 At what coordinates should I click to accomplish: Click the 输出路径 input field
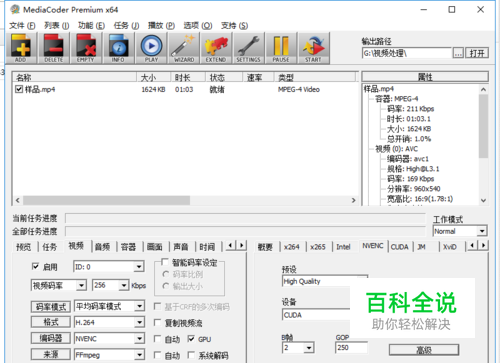tap(407, 53)
